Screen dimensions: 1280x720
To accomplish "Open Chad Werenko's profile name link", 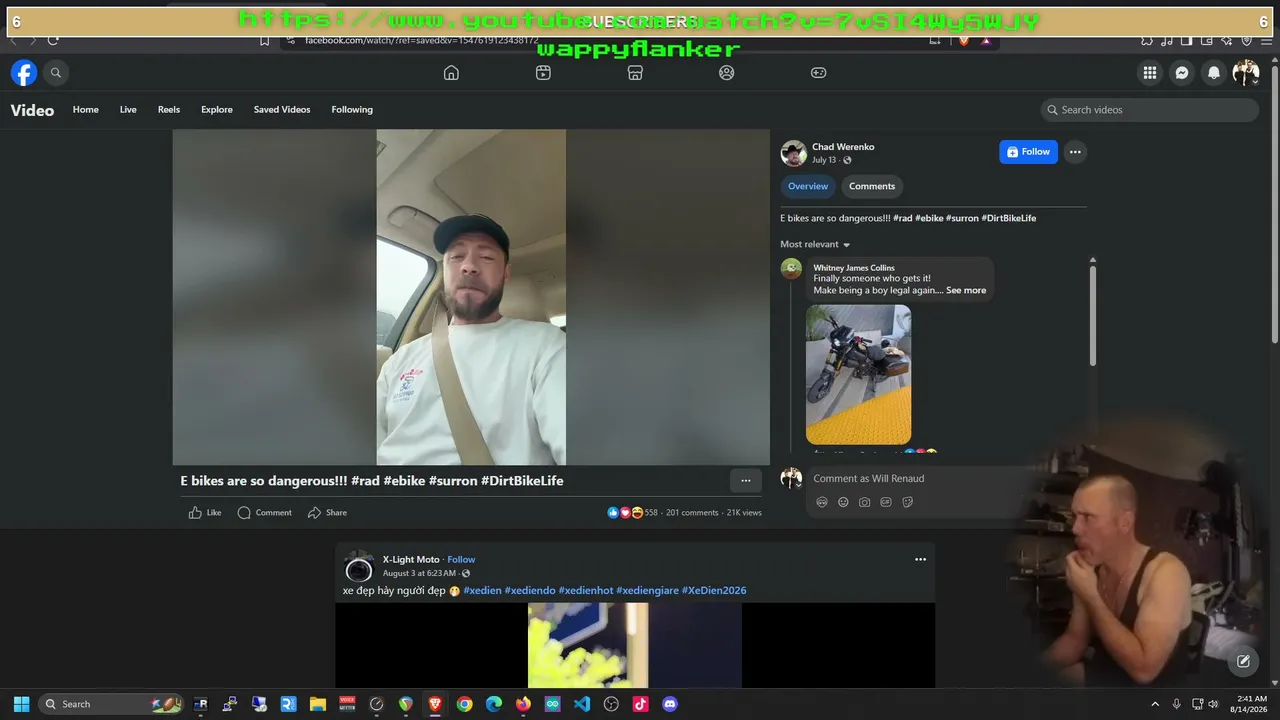I will [843, 147].
